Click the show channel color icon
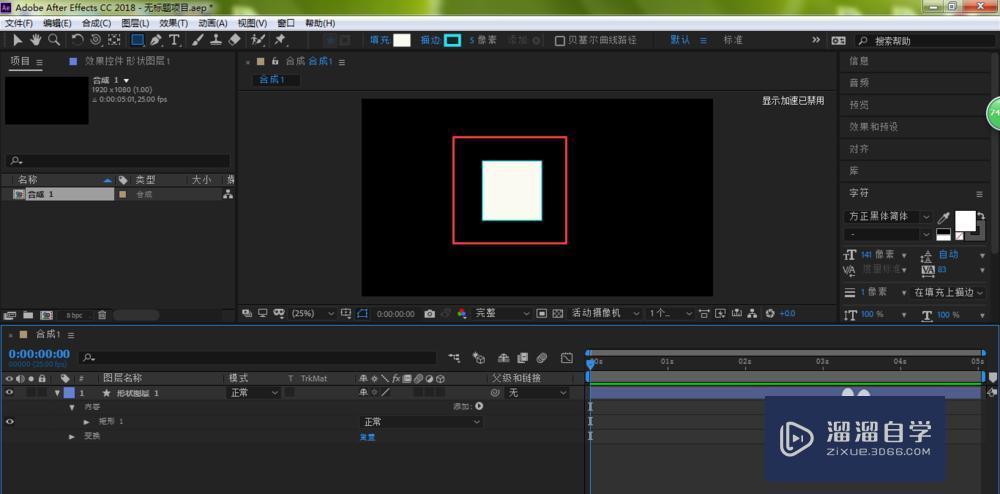Image resolution: width=1000 pixels, height=494 pixels. click(462, 314)
